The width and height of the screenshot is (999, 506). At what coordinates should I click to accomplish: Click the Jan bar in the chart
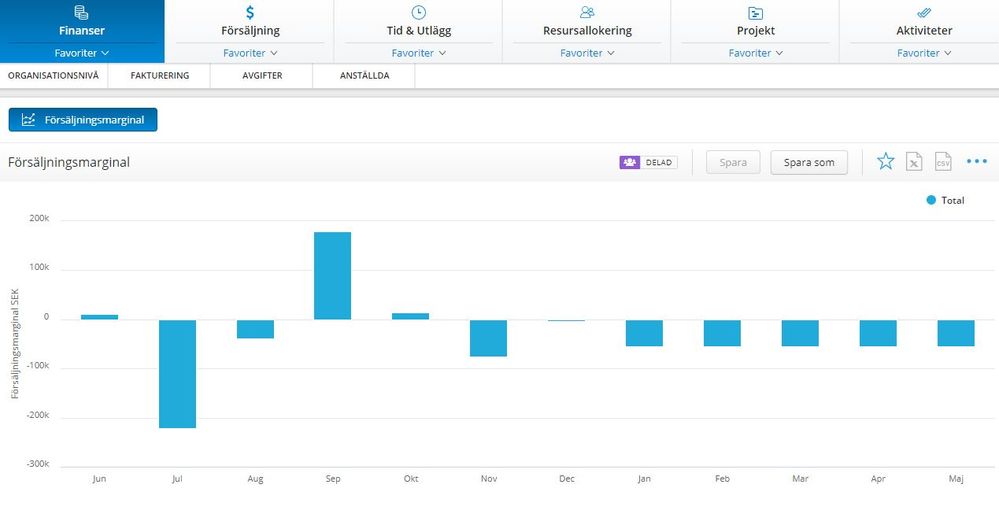point(644,333)
